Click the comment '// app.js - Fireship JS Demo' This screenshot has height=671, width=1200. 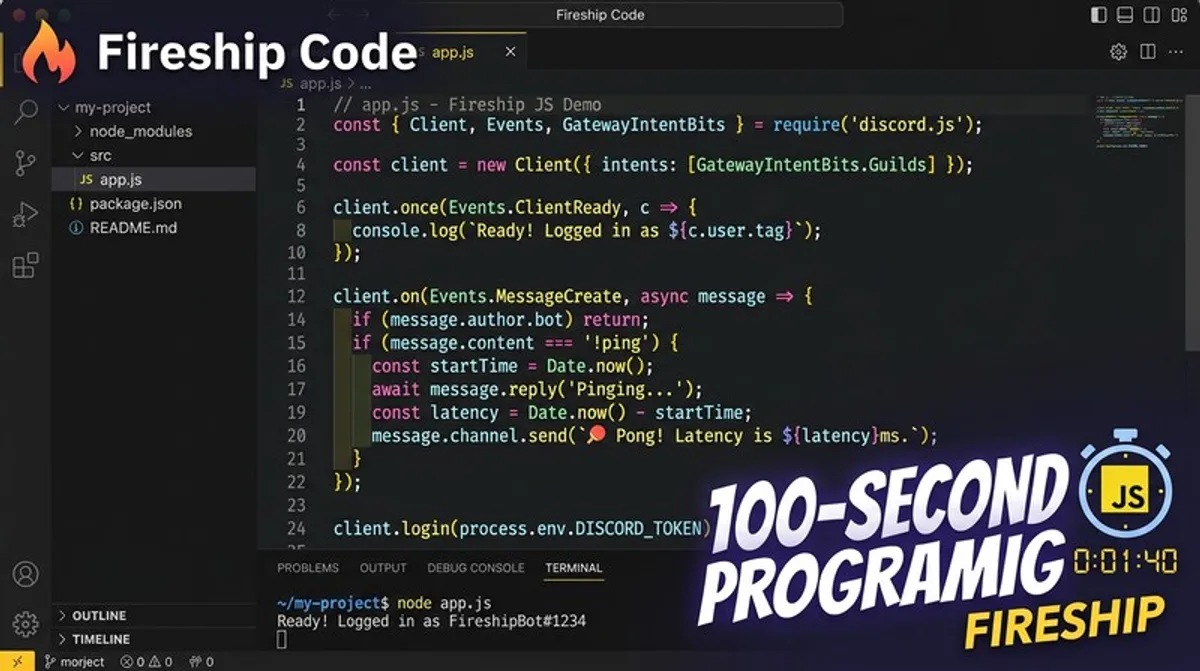coord(467,104)
